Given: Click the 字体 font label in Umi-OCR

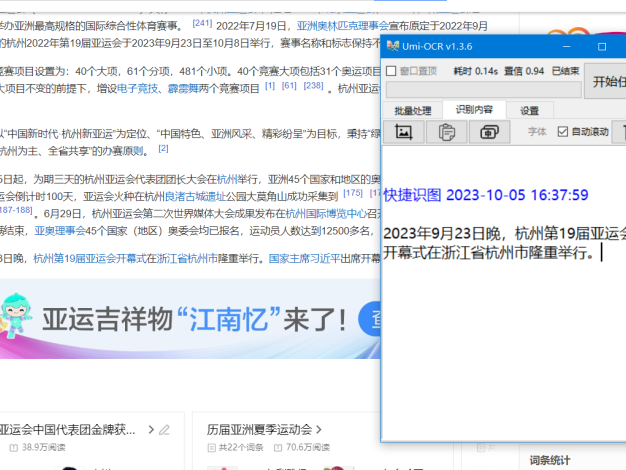Looking at the screenshot, I should (537, 131).
